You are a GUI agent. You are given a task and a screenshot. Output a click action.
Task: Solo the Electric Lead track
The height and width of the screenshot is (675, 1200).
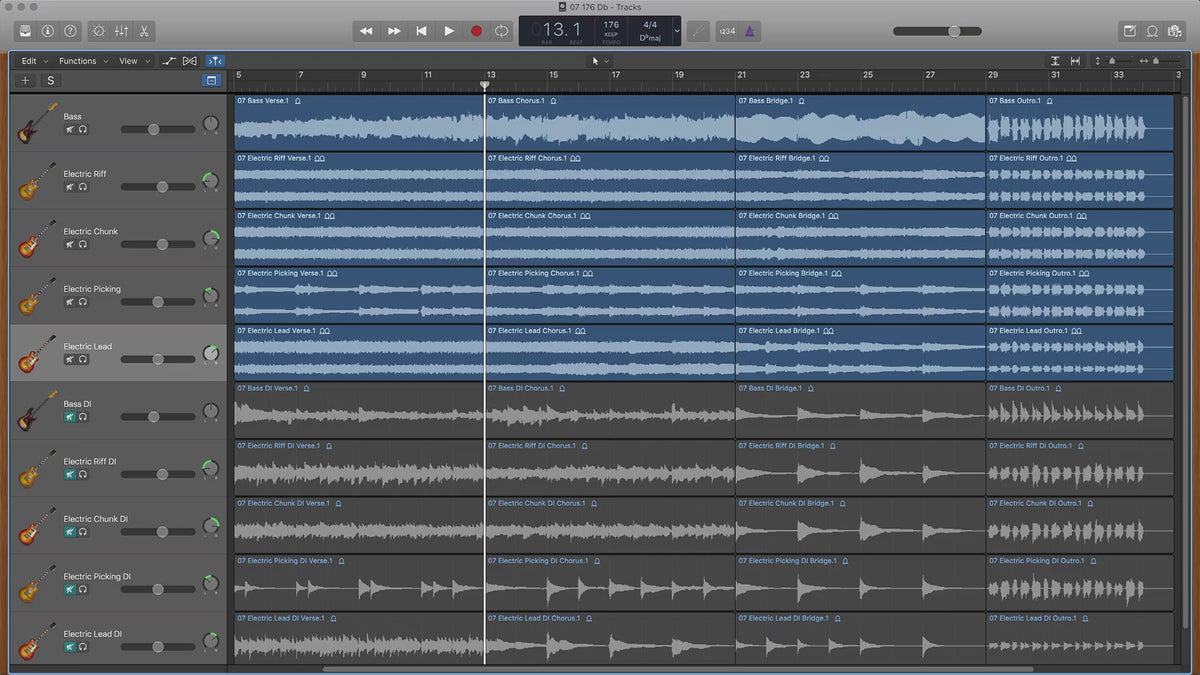click(x=83, y=359)
